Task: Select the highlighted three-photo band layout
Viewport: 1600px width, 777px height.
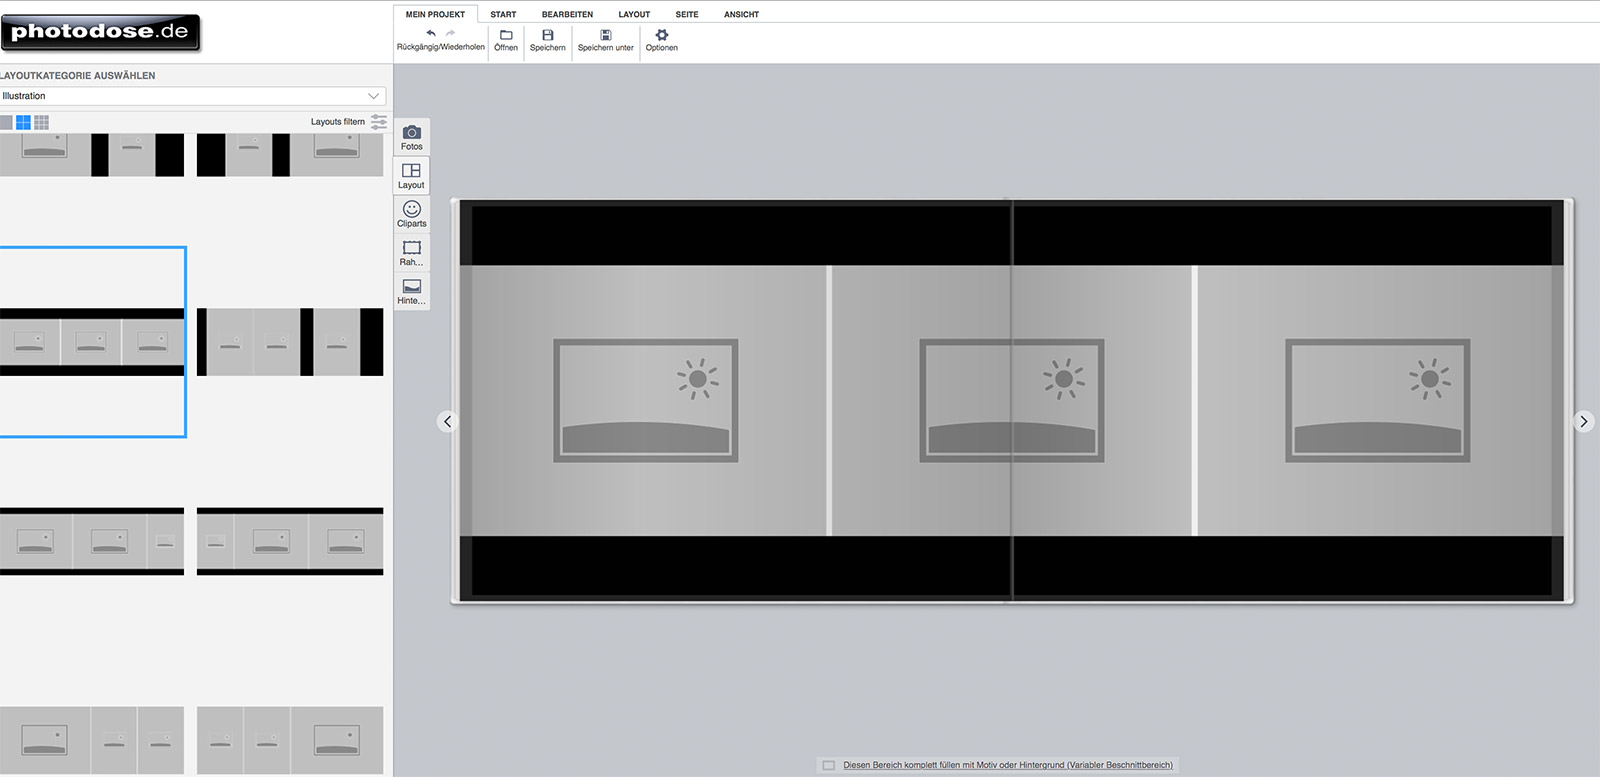Action: pyautogui.click(x=92, y=342)
